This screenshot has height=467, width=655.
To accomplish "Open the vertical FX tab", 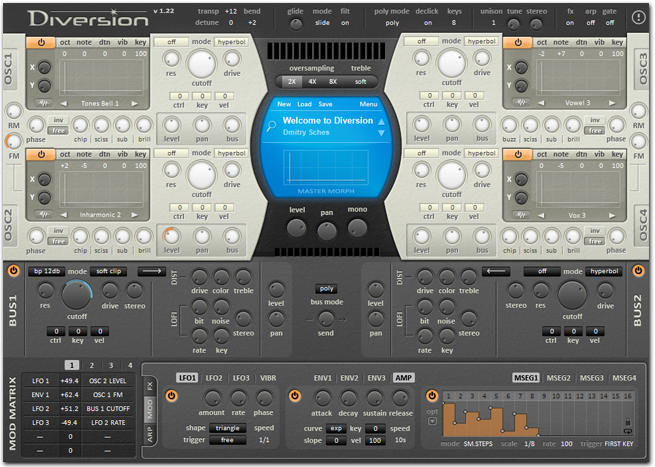I will pos(150,386).
